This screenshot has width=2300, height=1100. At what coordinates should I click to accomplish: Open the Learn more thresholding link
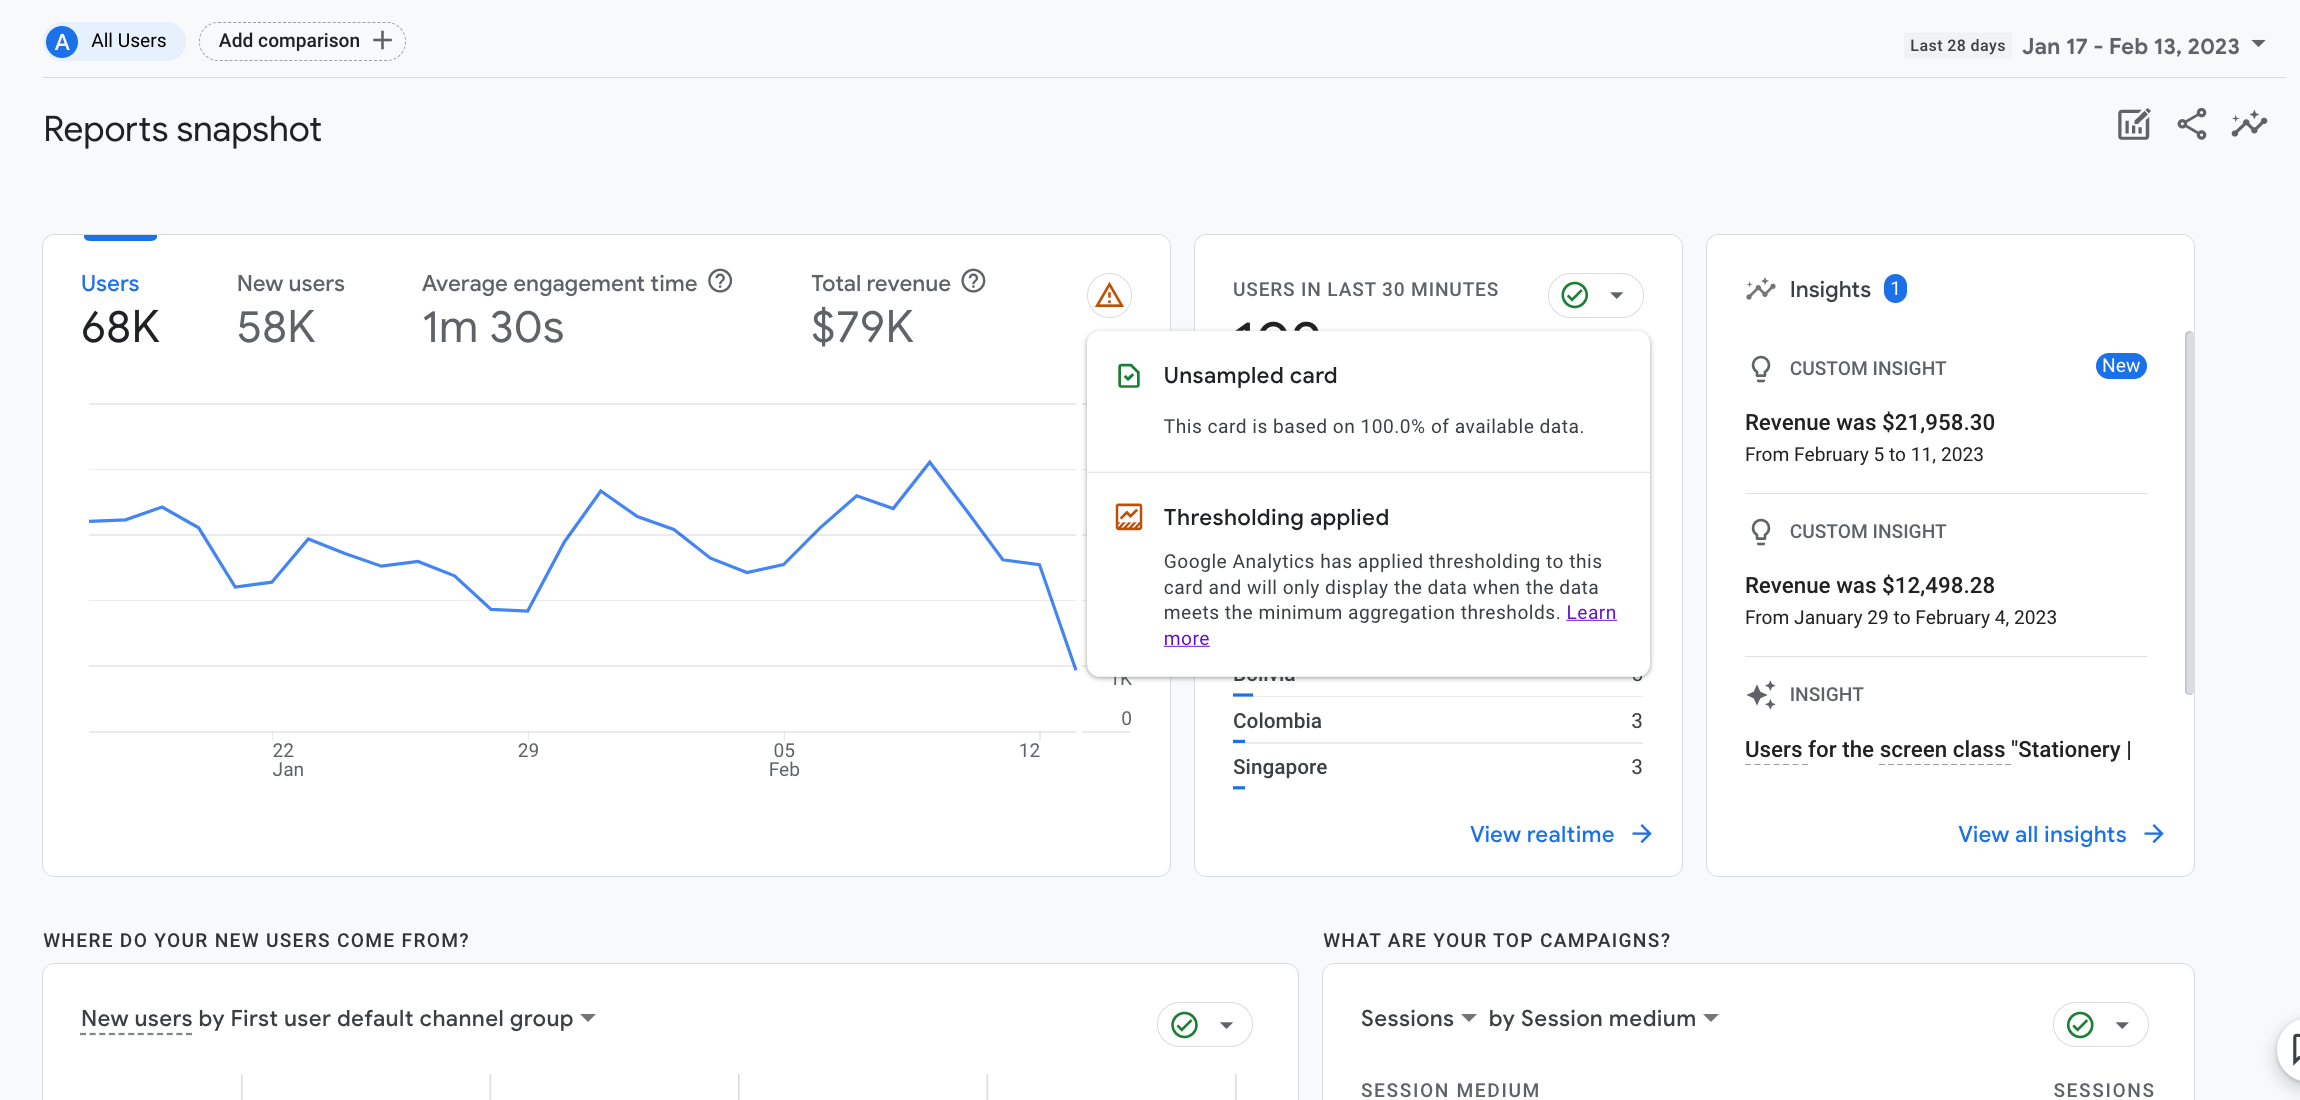tap(1590, 613)
